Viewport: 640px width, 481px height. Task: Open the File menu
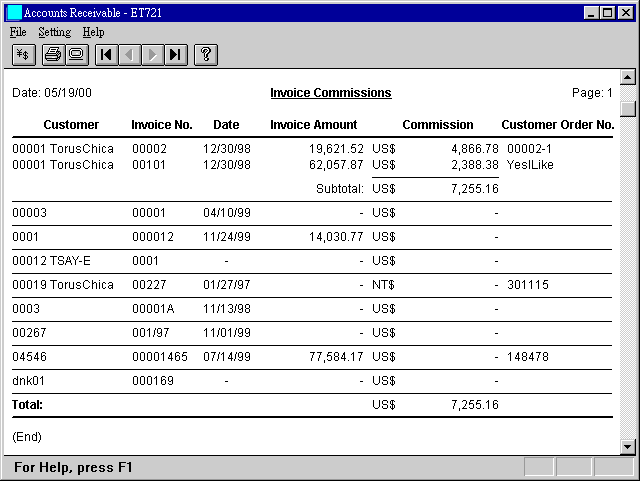[18, 32]
